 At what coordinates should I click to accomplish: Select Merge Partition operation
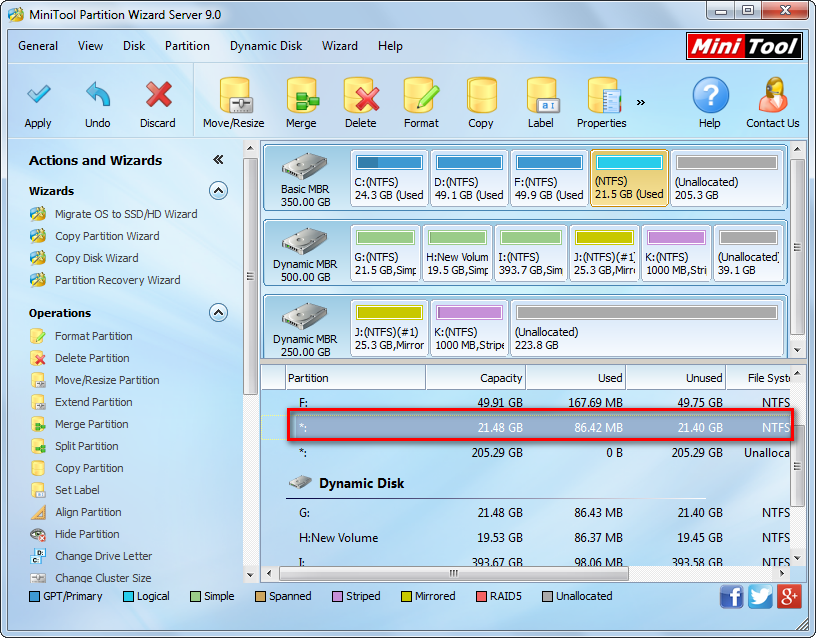coord(91,424)
